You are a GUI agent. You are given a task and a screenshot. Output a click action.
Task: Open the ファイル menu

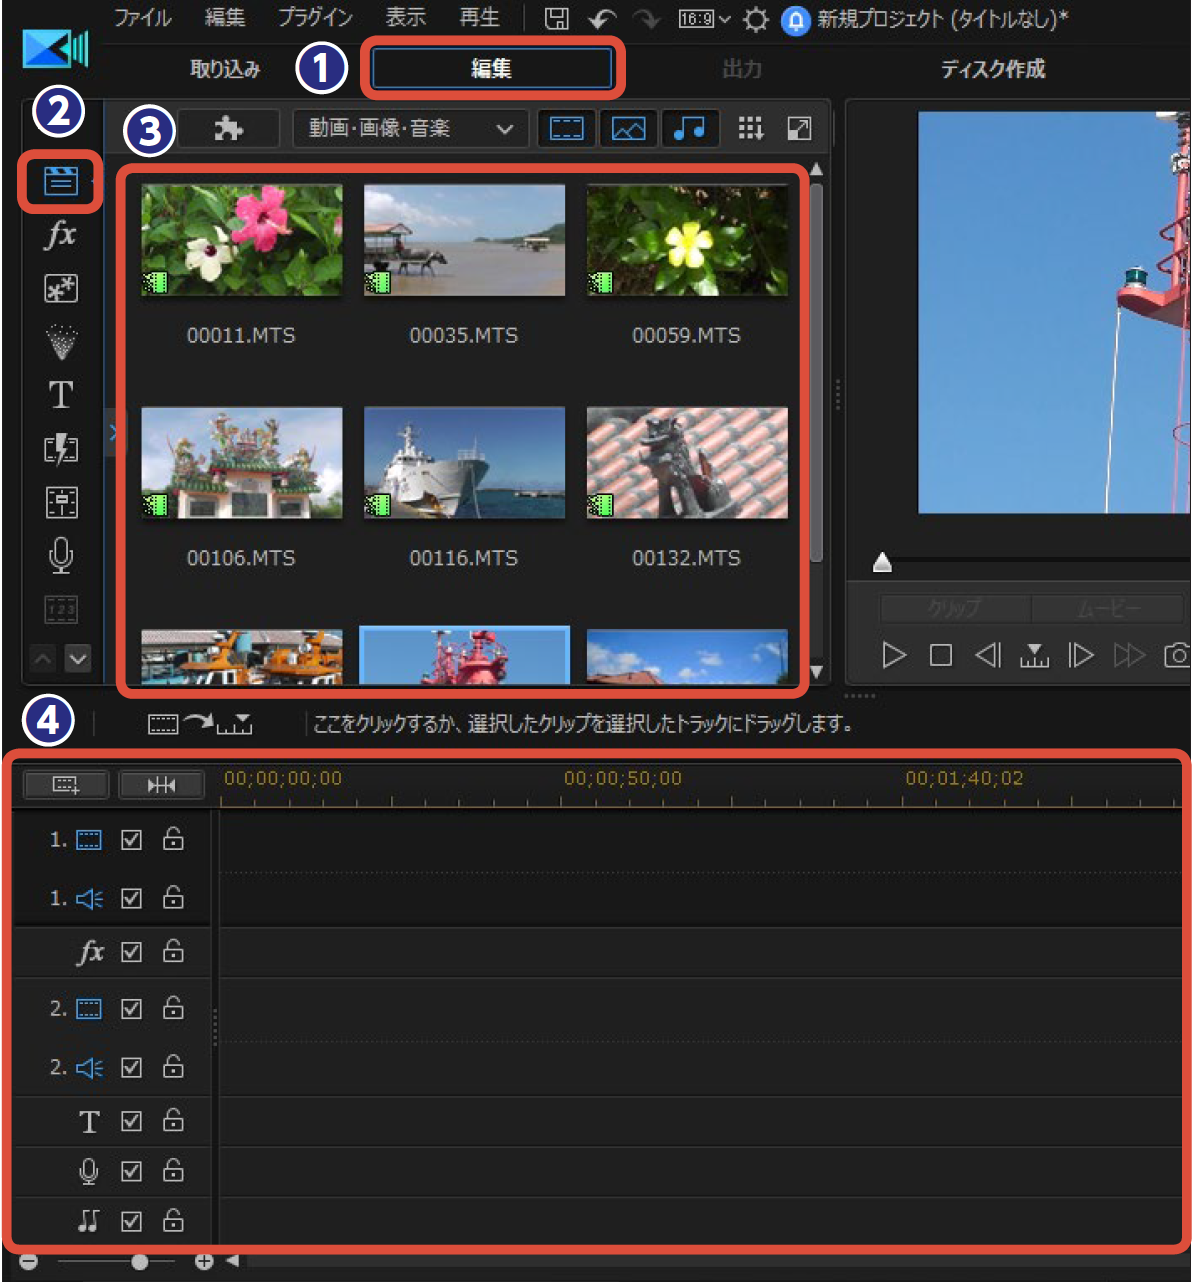[x=142, y=18]
